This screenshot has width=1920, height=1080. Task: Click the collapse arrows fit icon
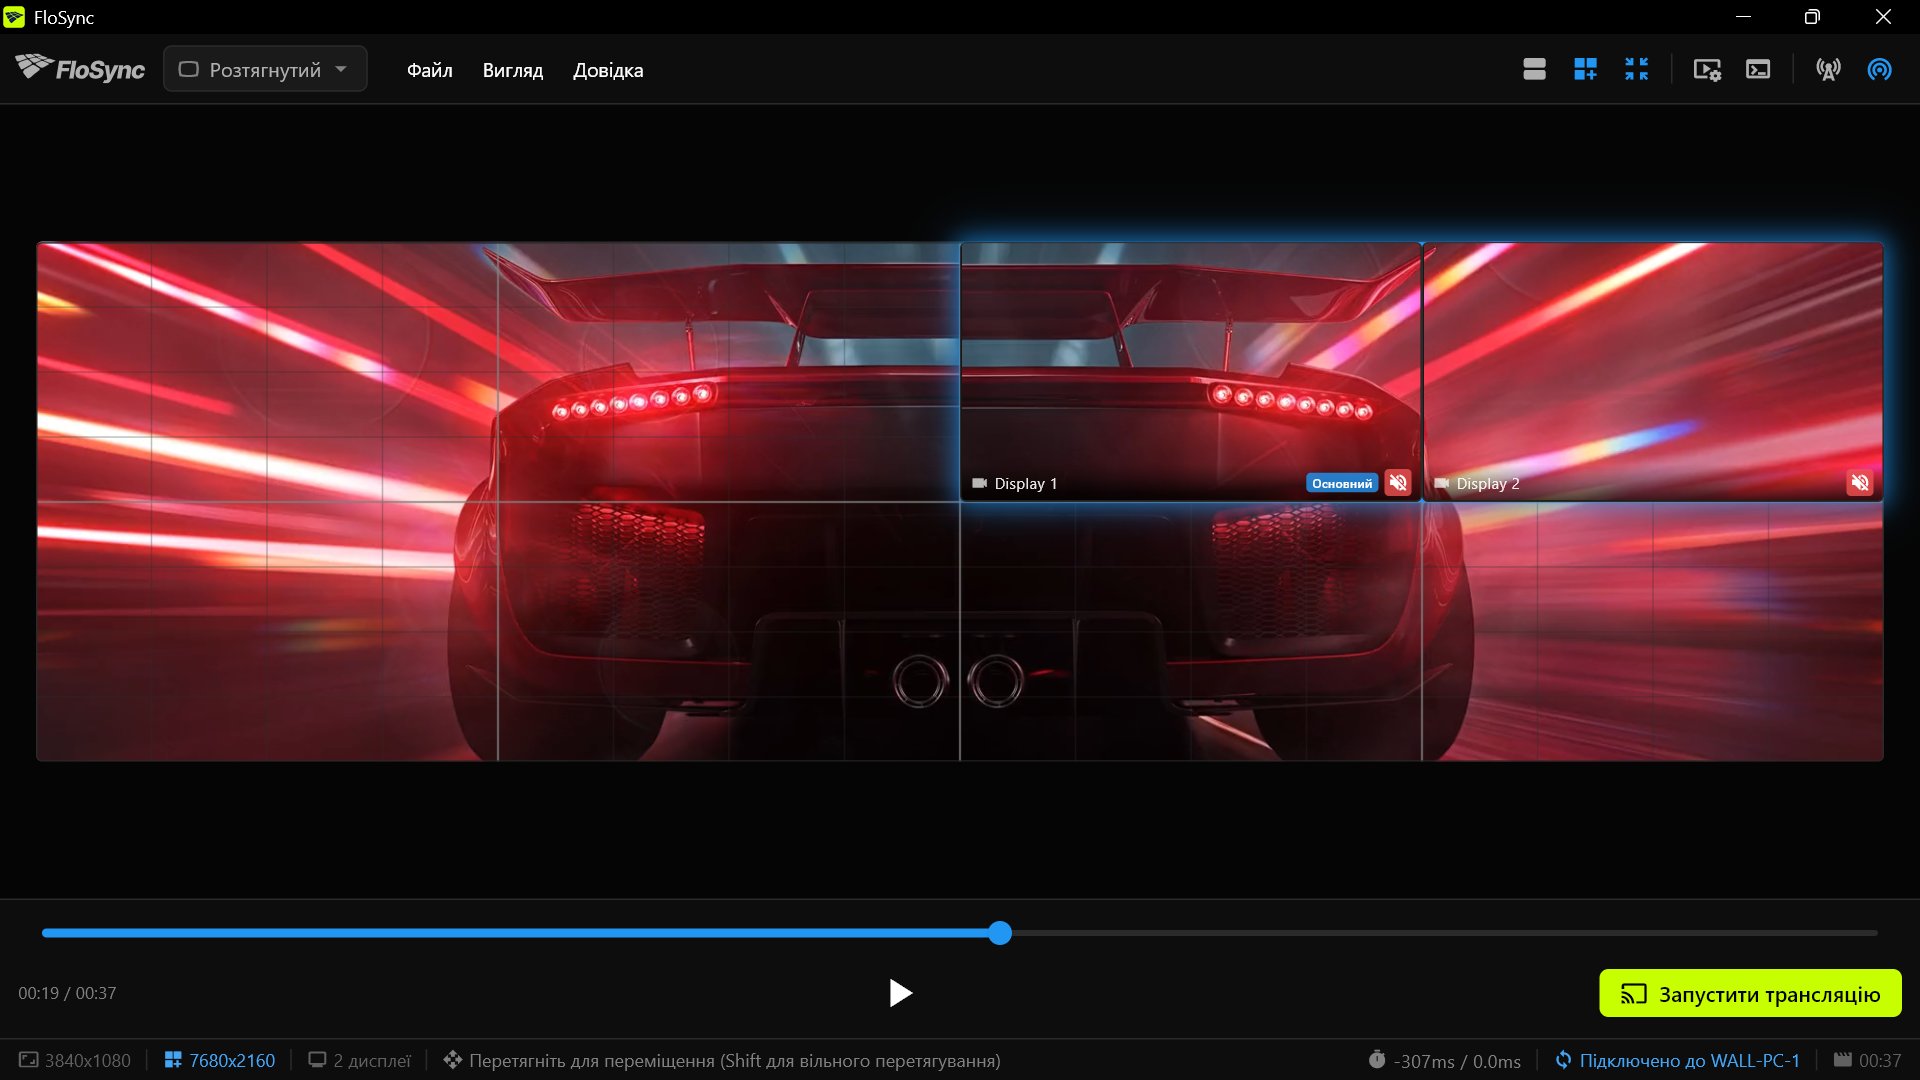tap(1636, 69)
